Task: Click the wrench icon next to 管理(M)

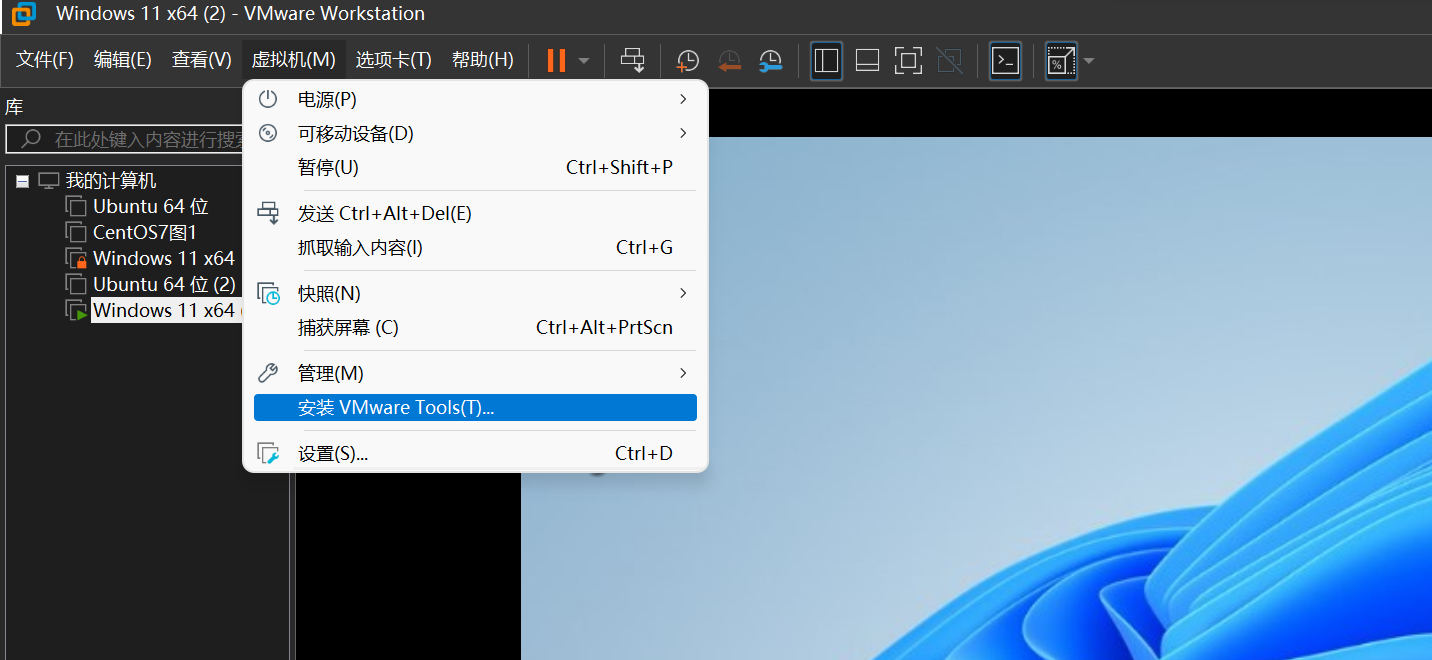Action: point(268,373)
